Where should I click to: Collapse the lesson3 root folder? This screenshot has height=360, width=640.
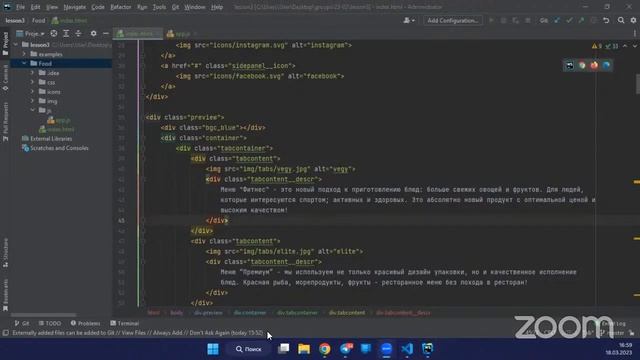[x=16, y=44]
